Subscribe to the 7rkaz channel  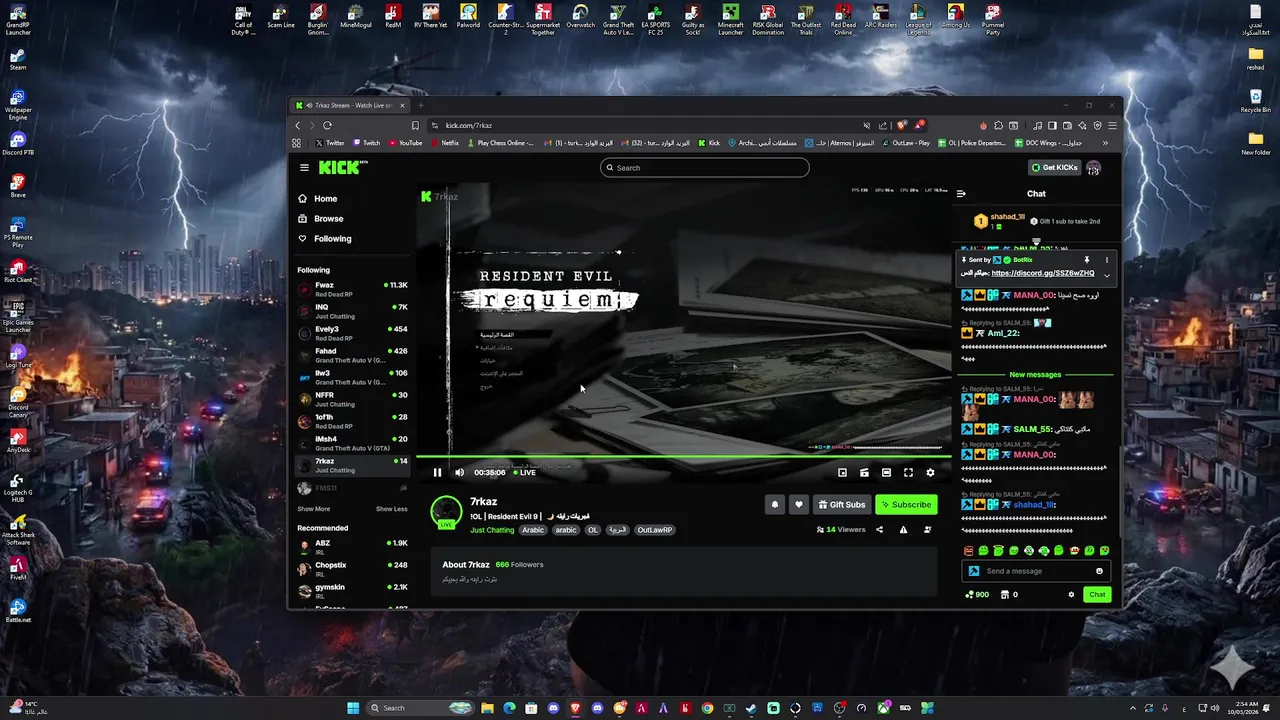[x=906, y=505]
